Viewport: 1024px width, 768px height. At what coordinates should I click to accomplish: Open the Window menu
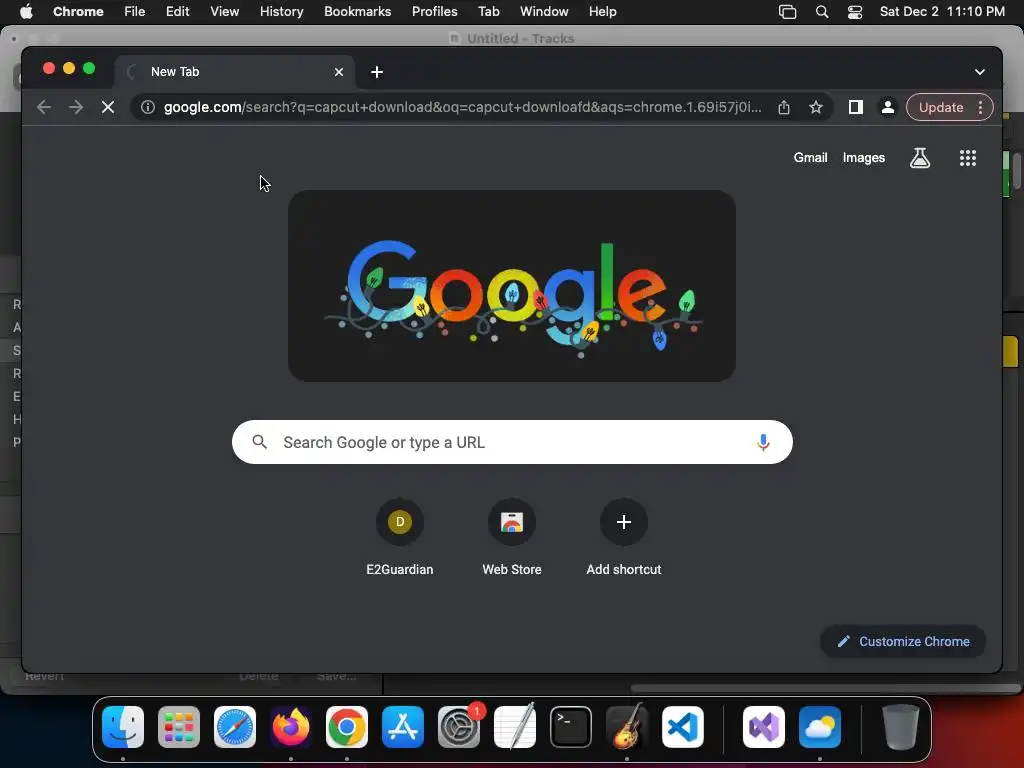[544, 12]
